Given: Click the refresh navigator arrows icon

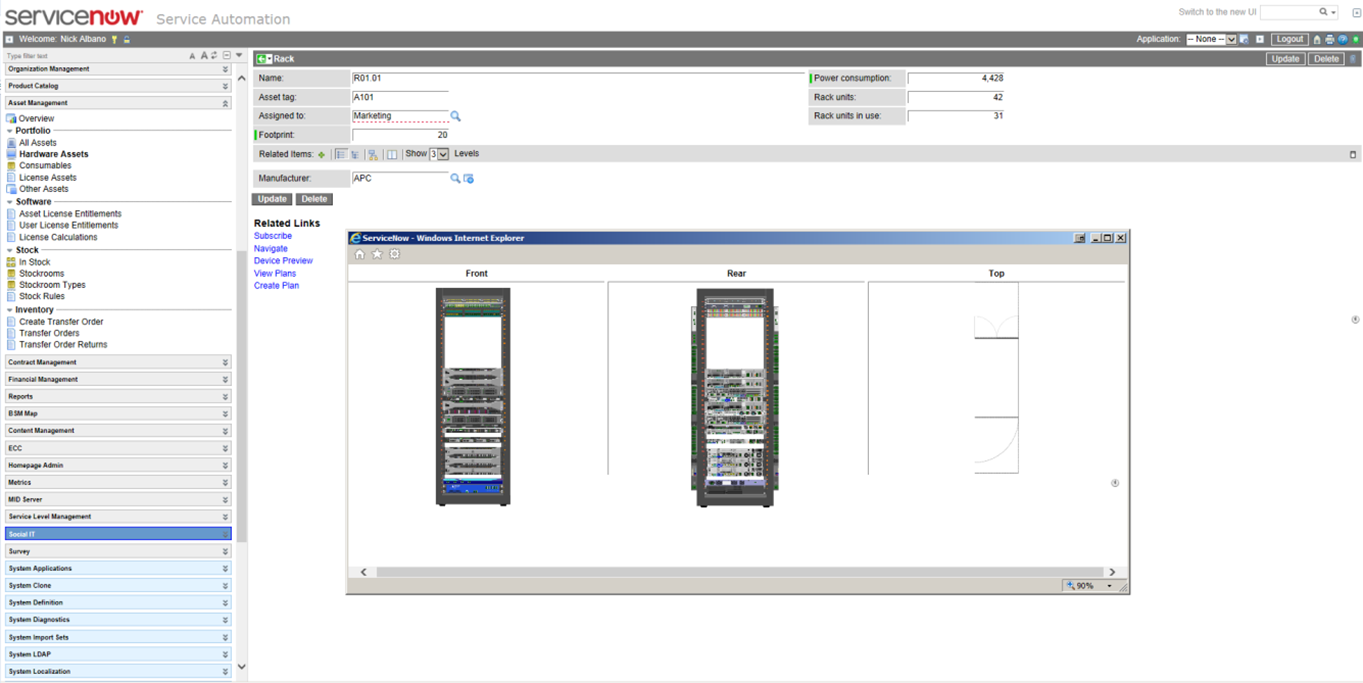Looking at the screenshot, I should (214, 55).
